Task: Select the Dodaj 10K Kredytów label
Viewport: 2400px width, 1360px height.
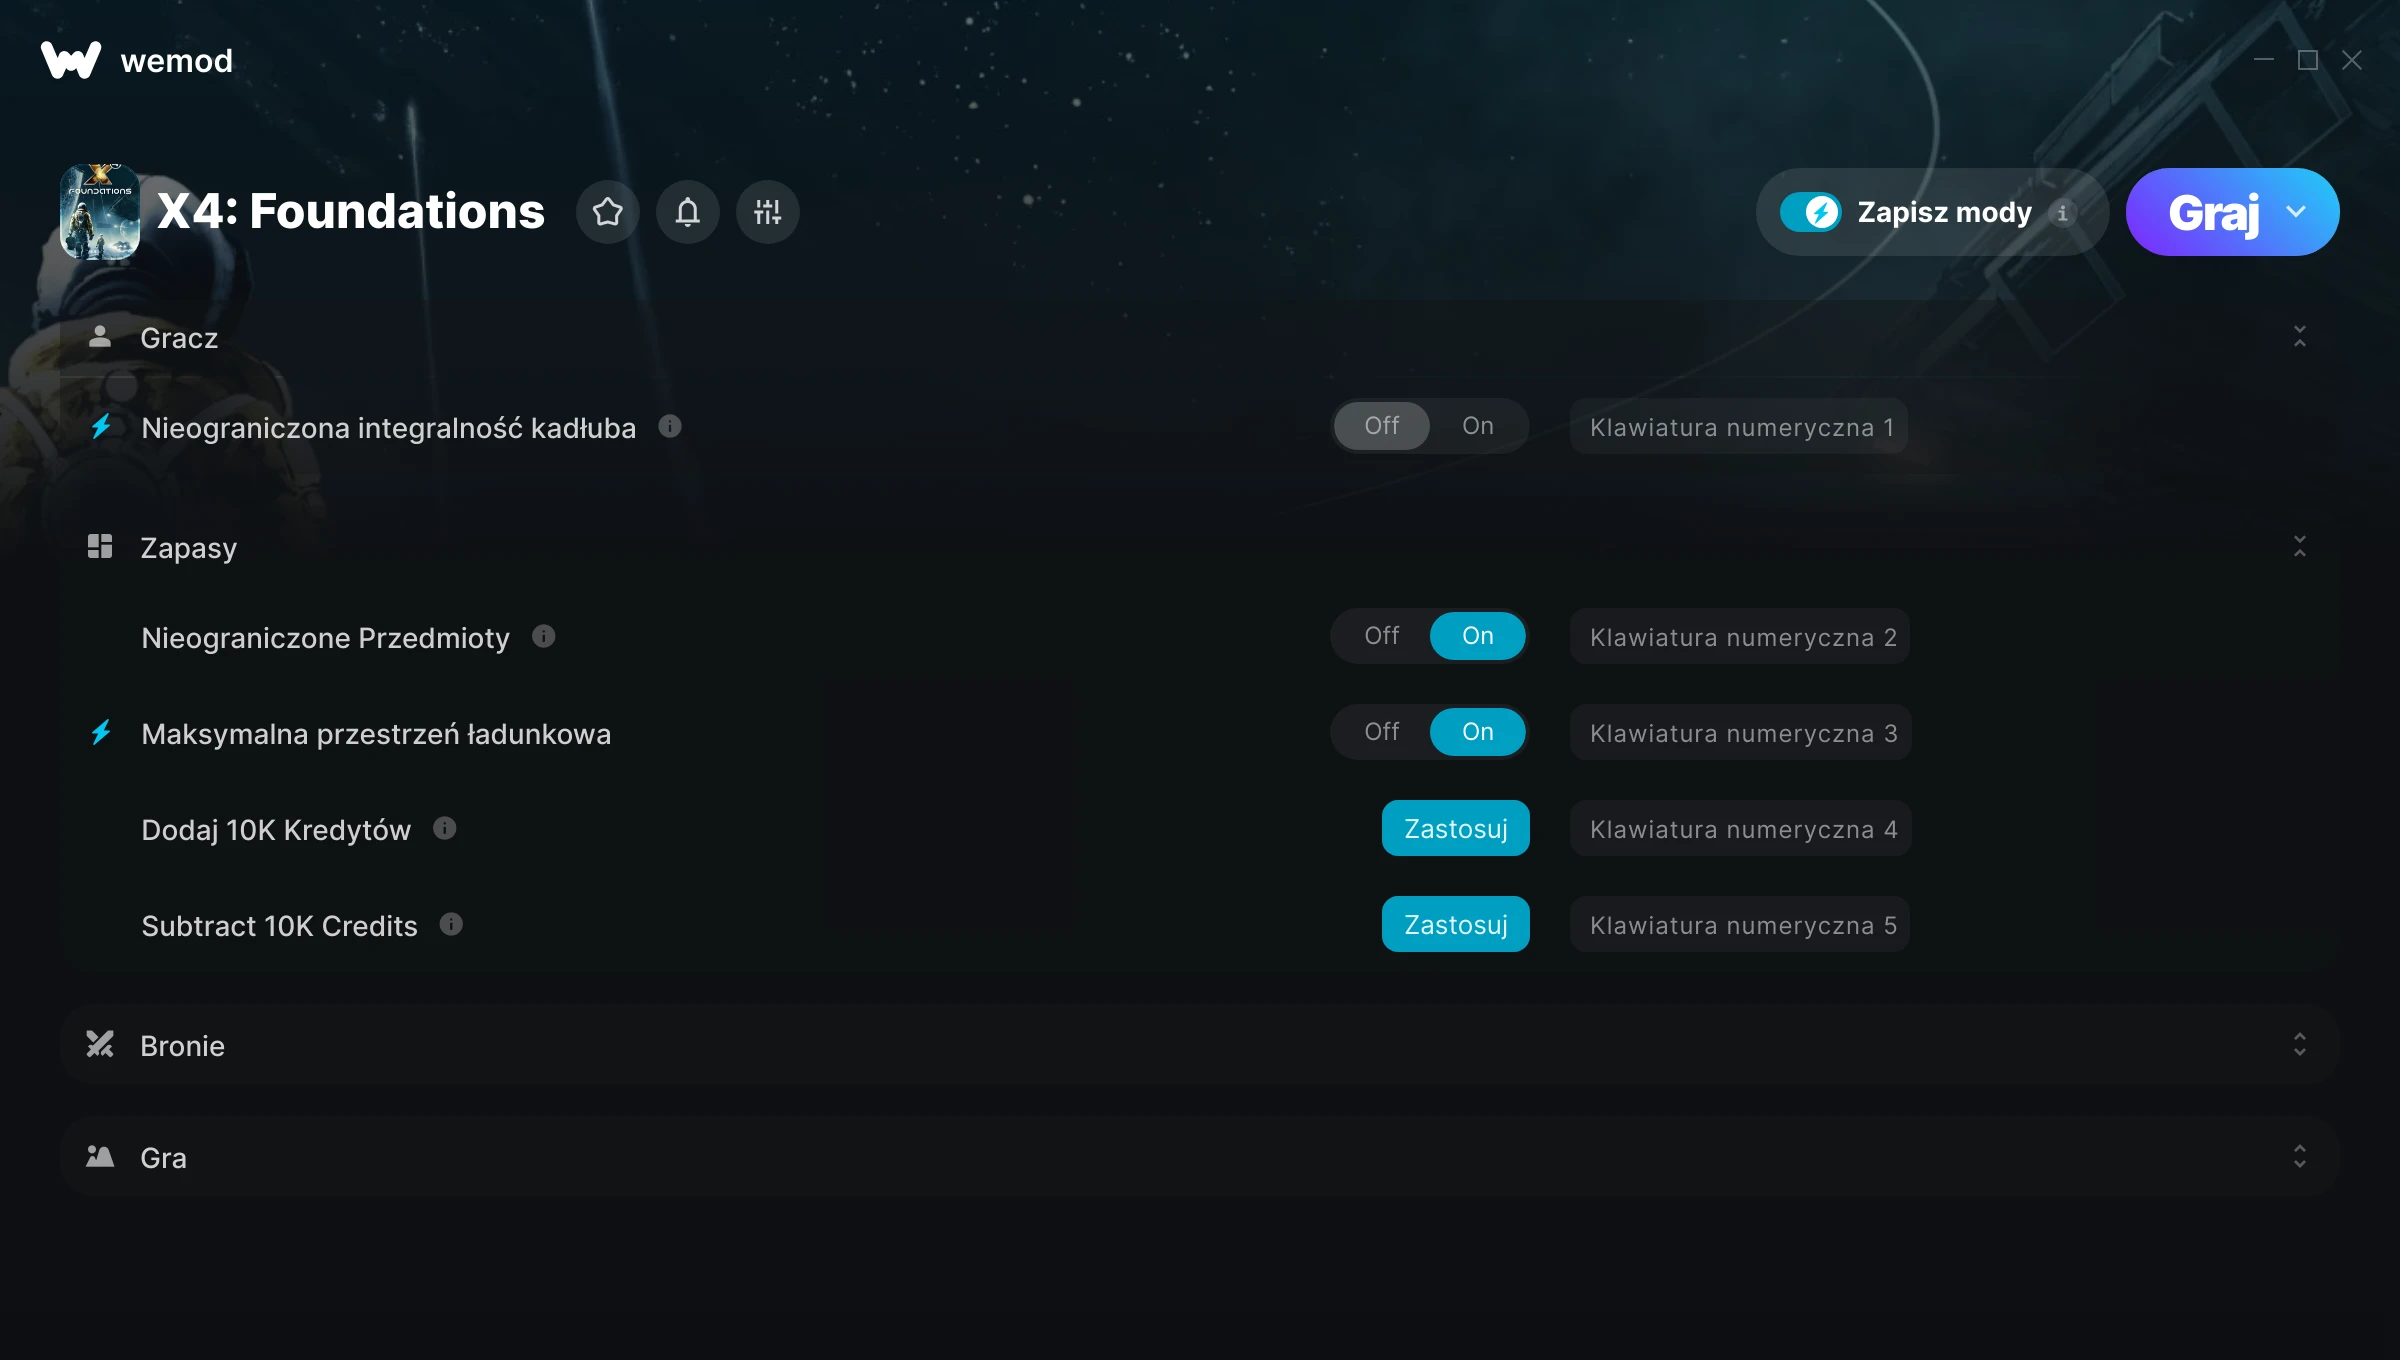Action: (276, 829)
